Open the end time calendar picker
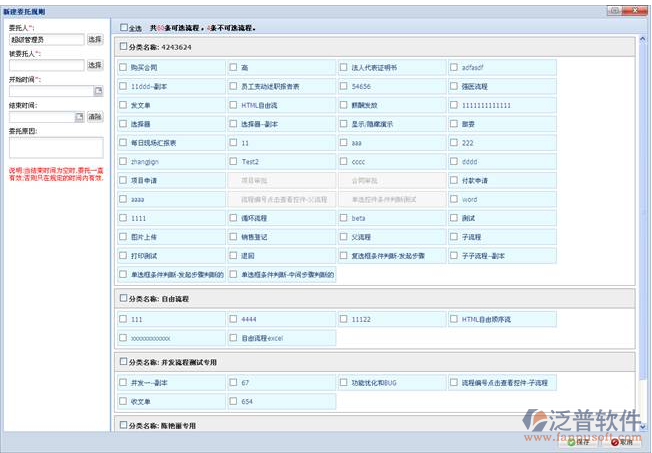This screenshot has height=453, width=652. 80,117
